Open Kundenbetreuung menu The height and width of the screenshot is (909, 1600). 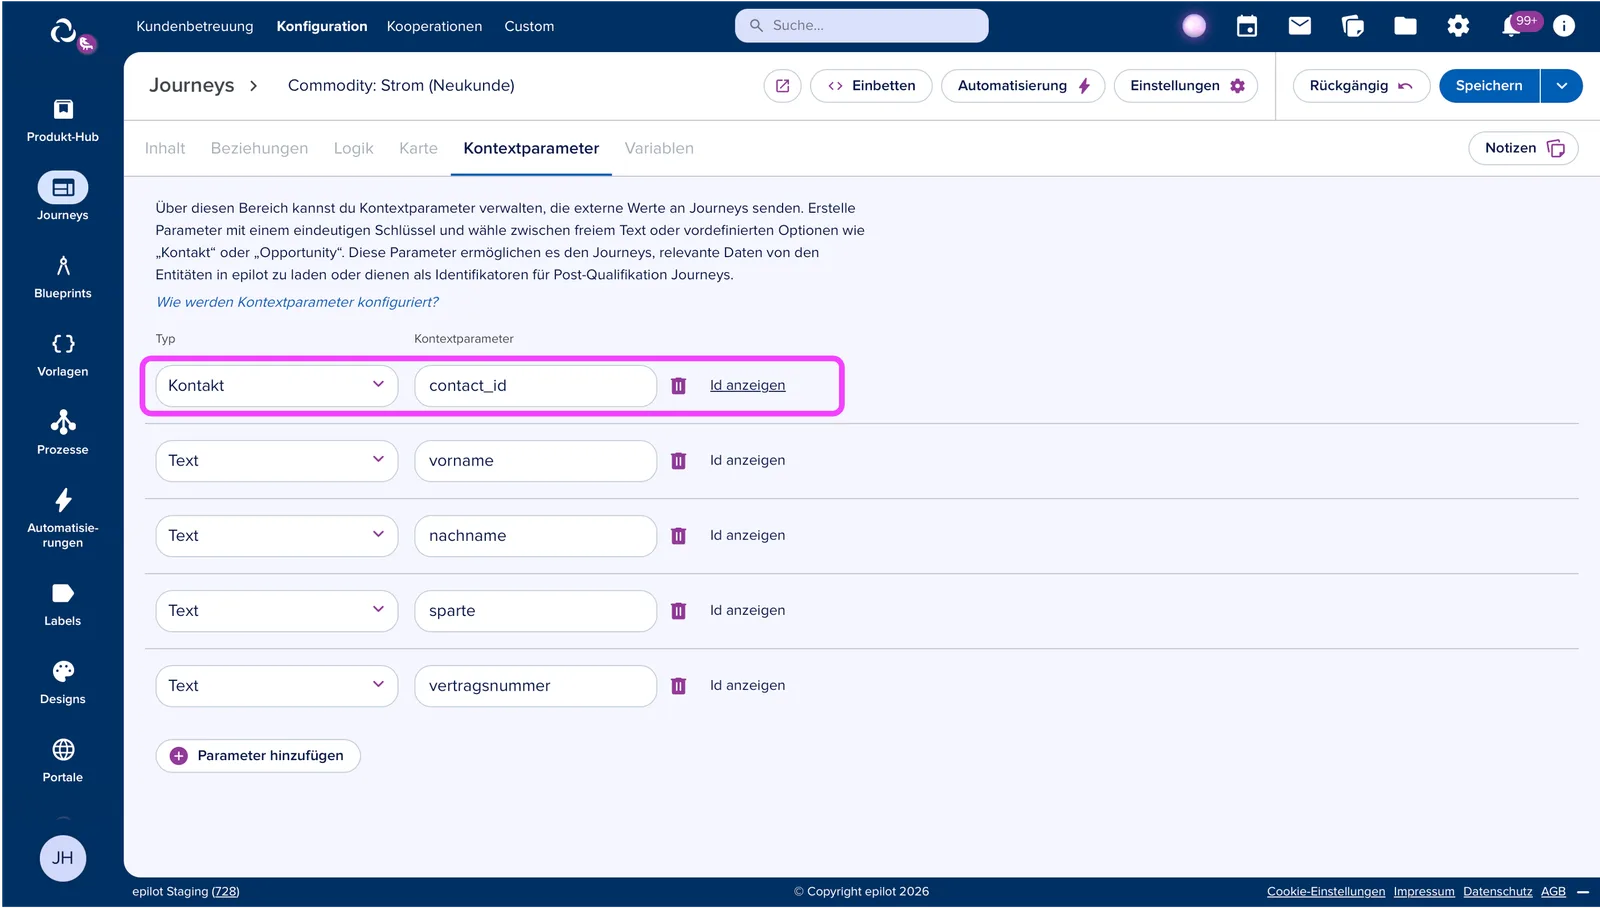click(x=195, y=26)
